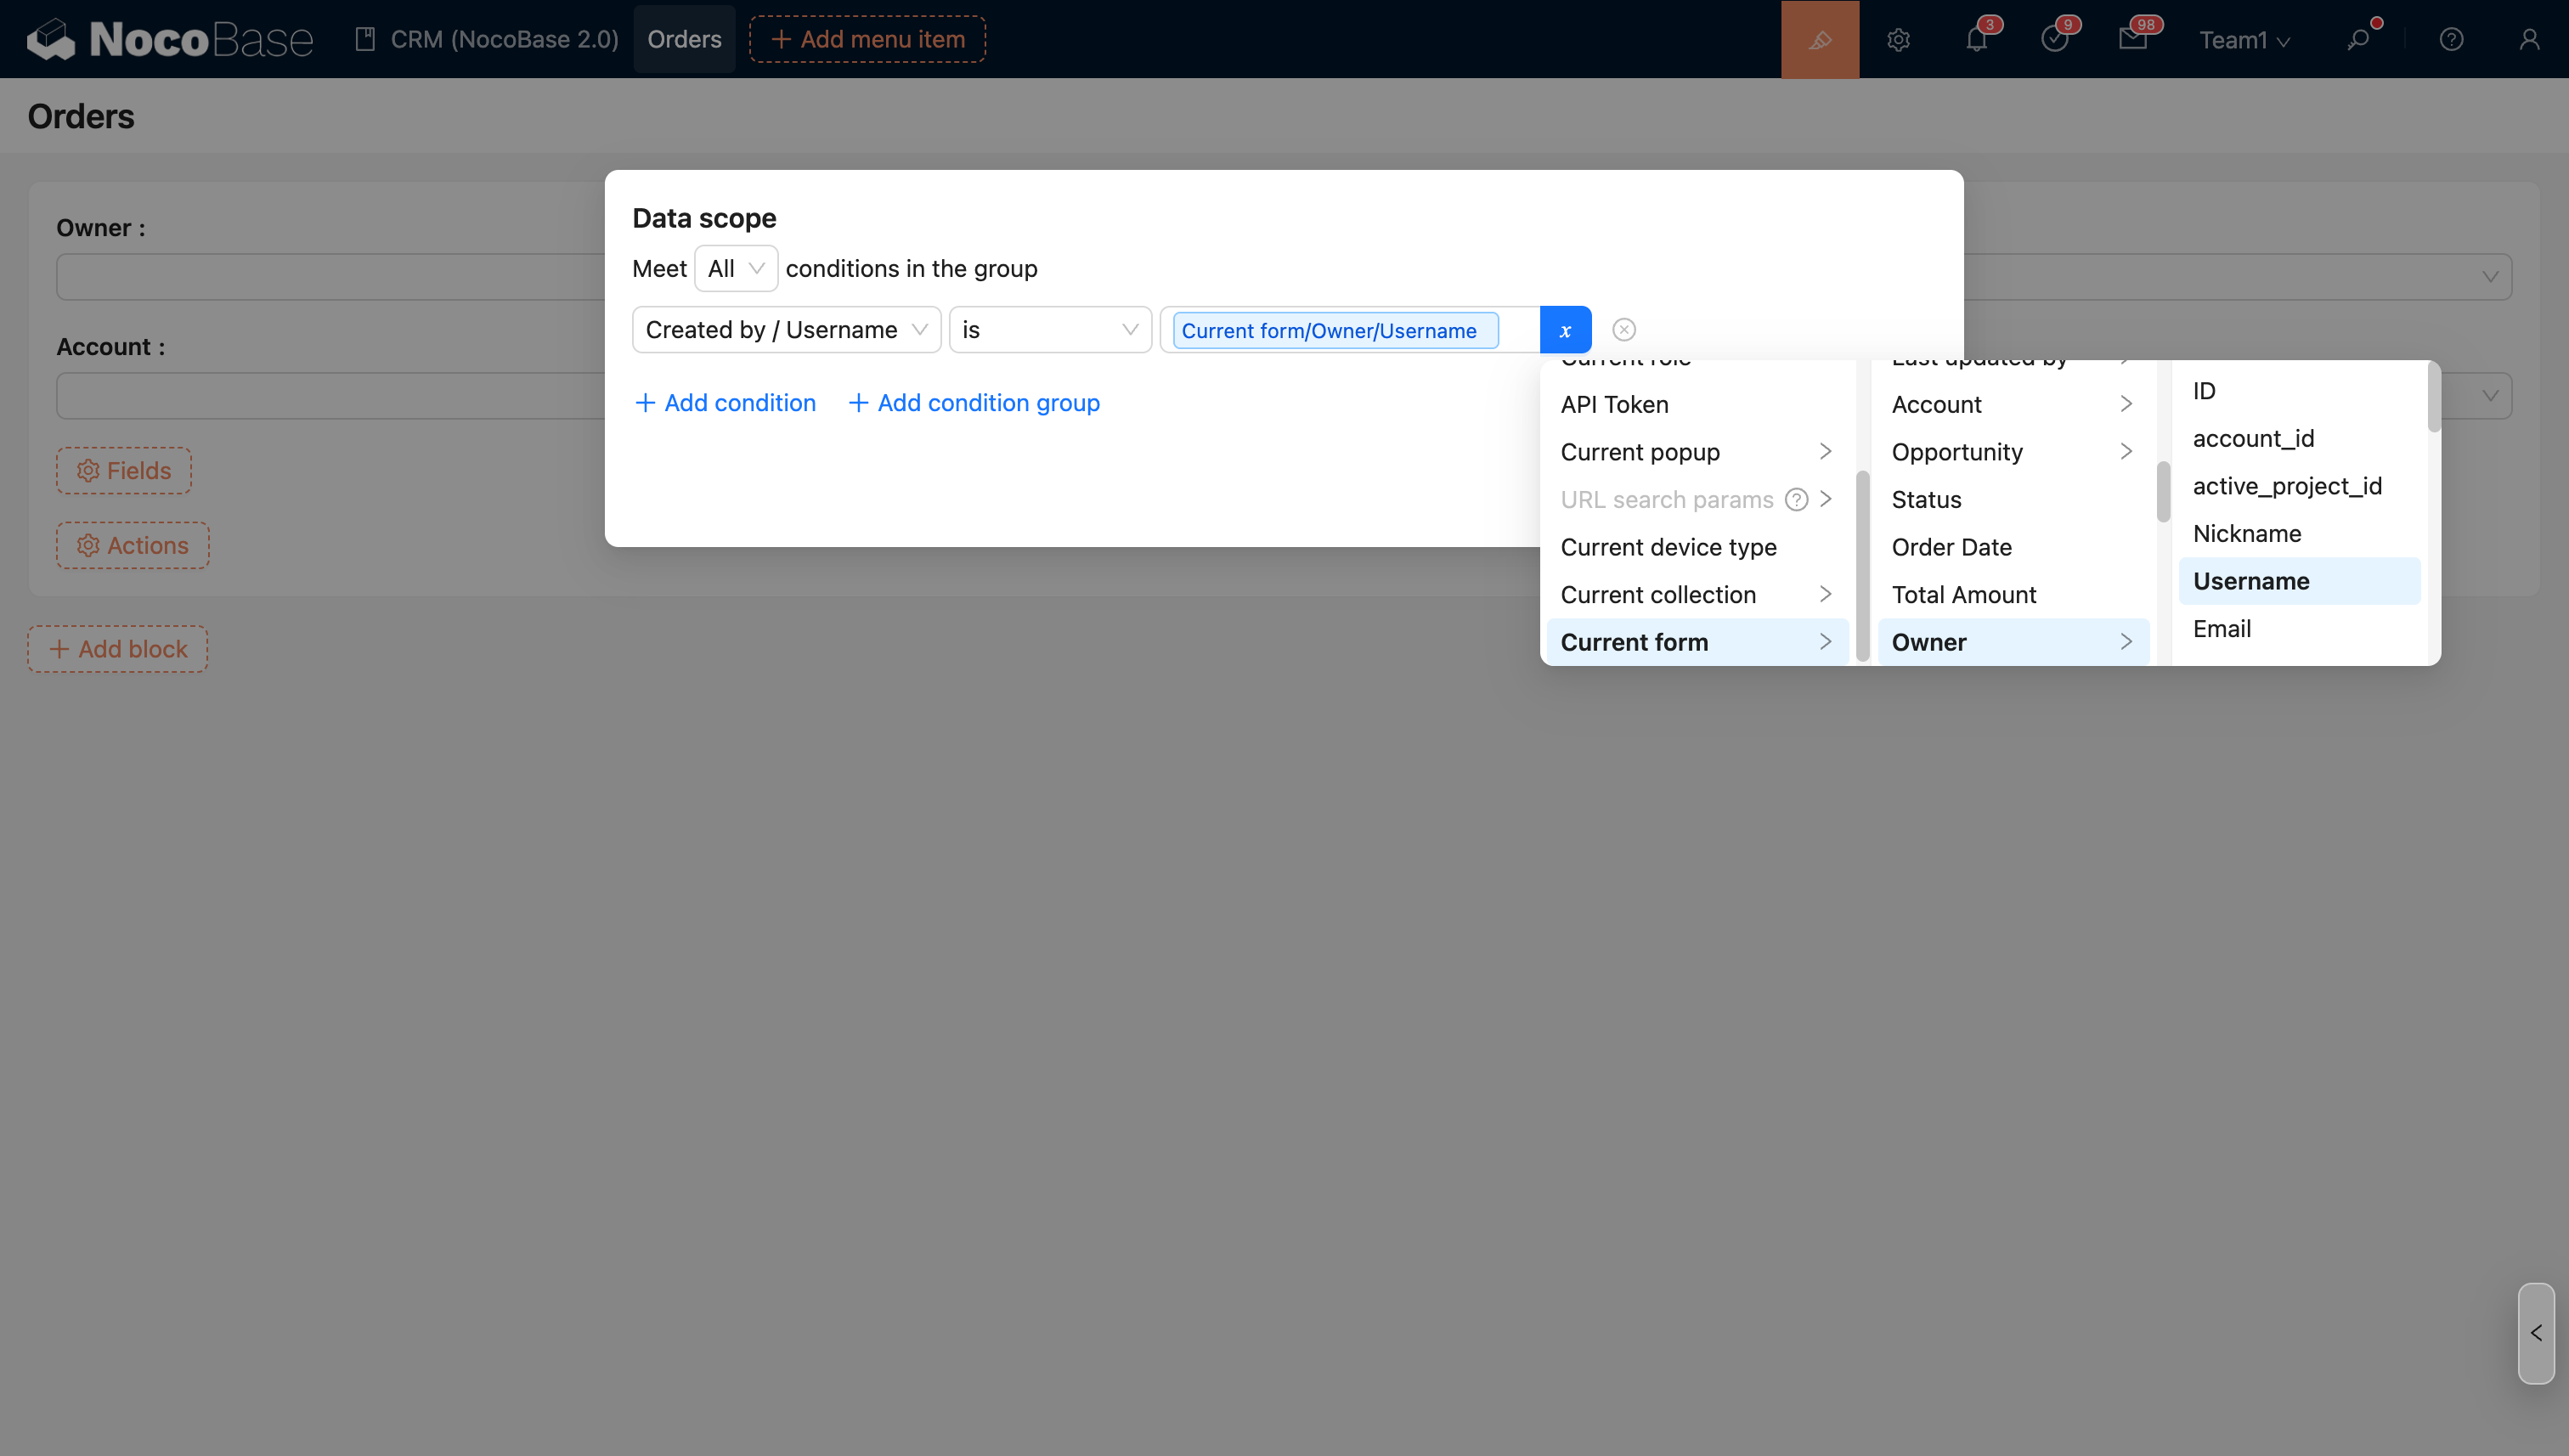This screenshot has height=1456, width=2569.
Task: Expand the side panel collapse handle
Action: pyautogui.click(x=2536, y=1333)
